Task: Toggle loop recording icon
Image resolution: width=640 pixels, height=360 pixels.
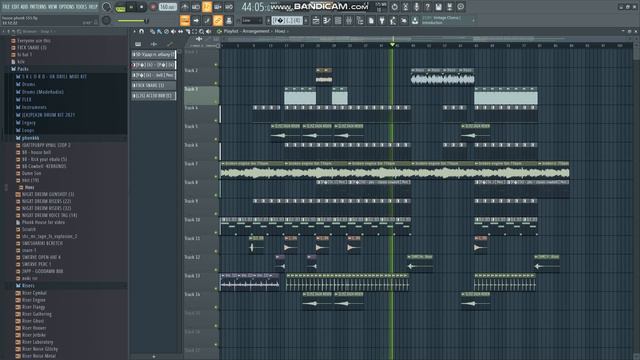Action: (x=229, y=7)
